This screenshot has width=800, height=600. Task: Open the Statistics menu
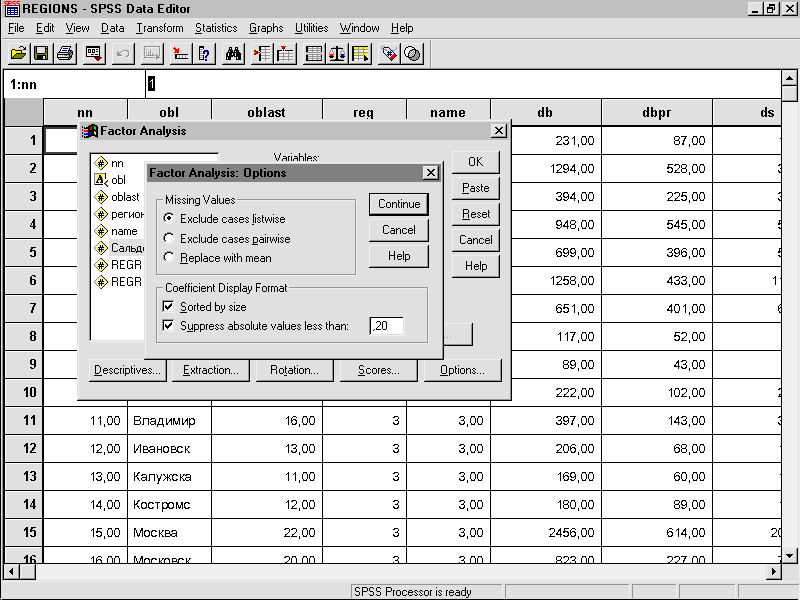pos(216,28)
